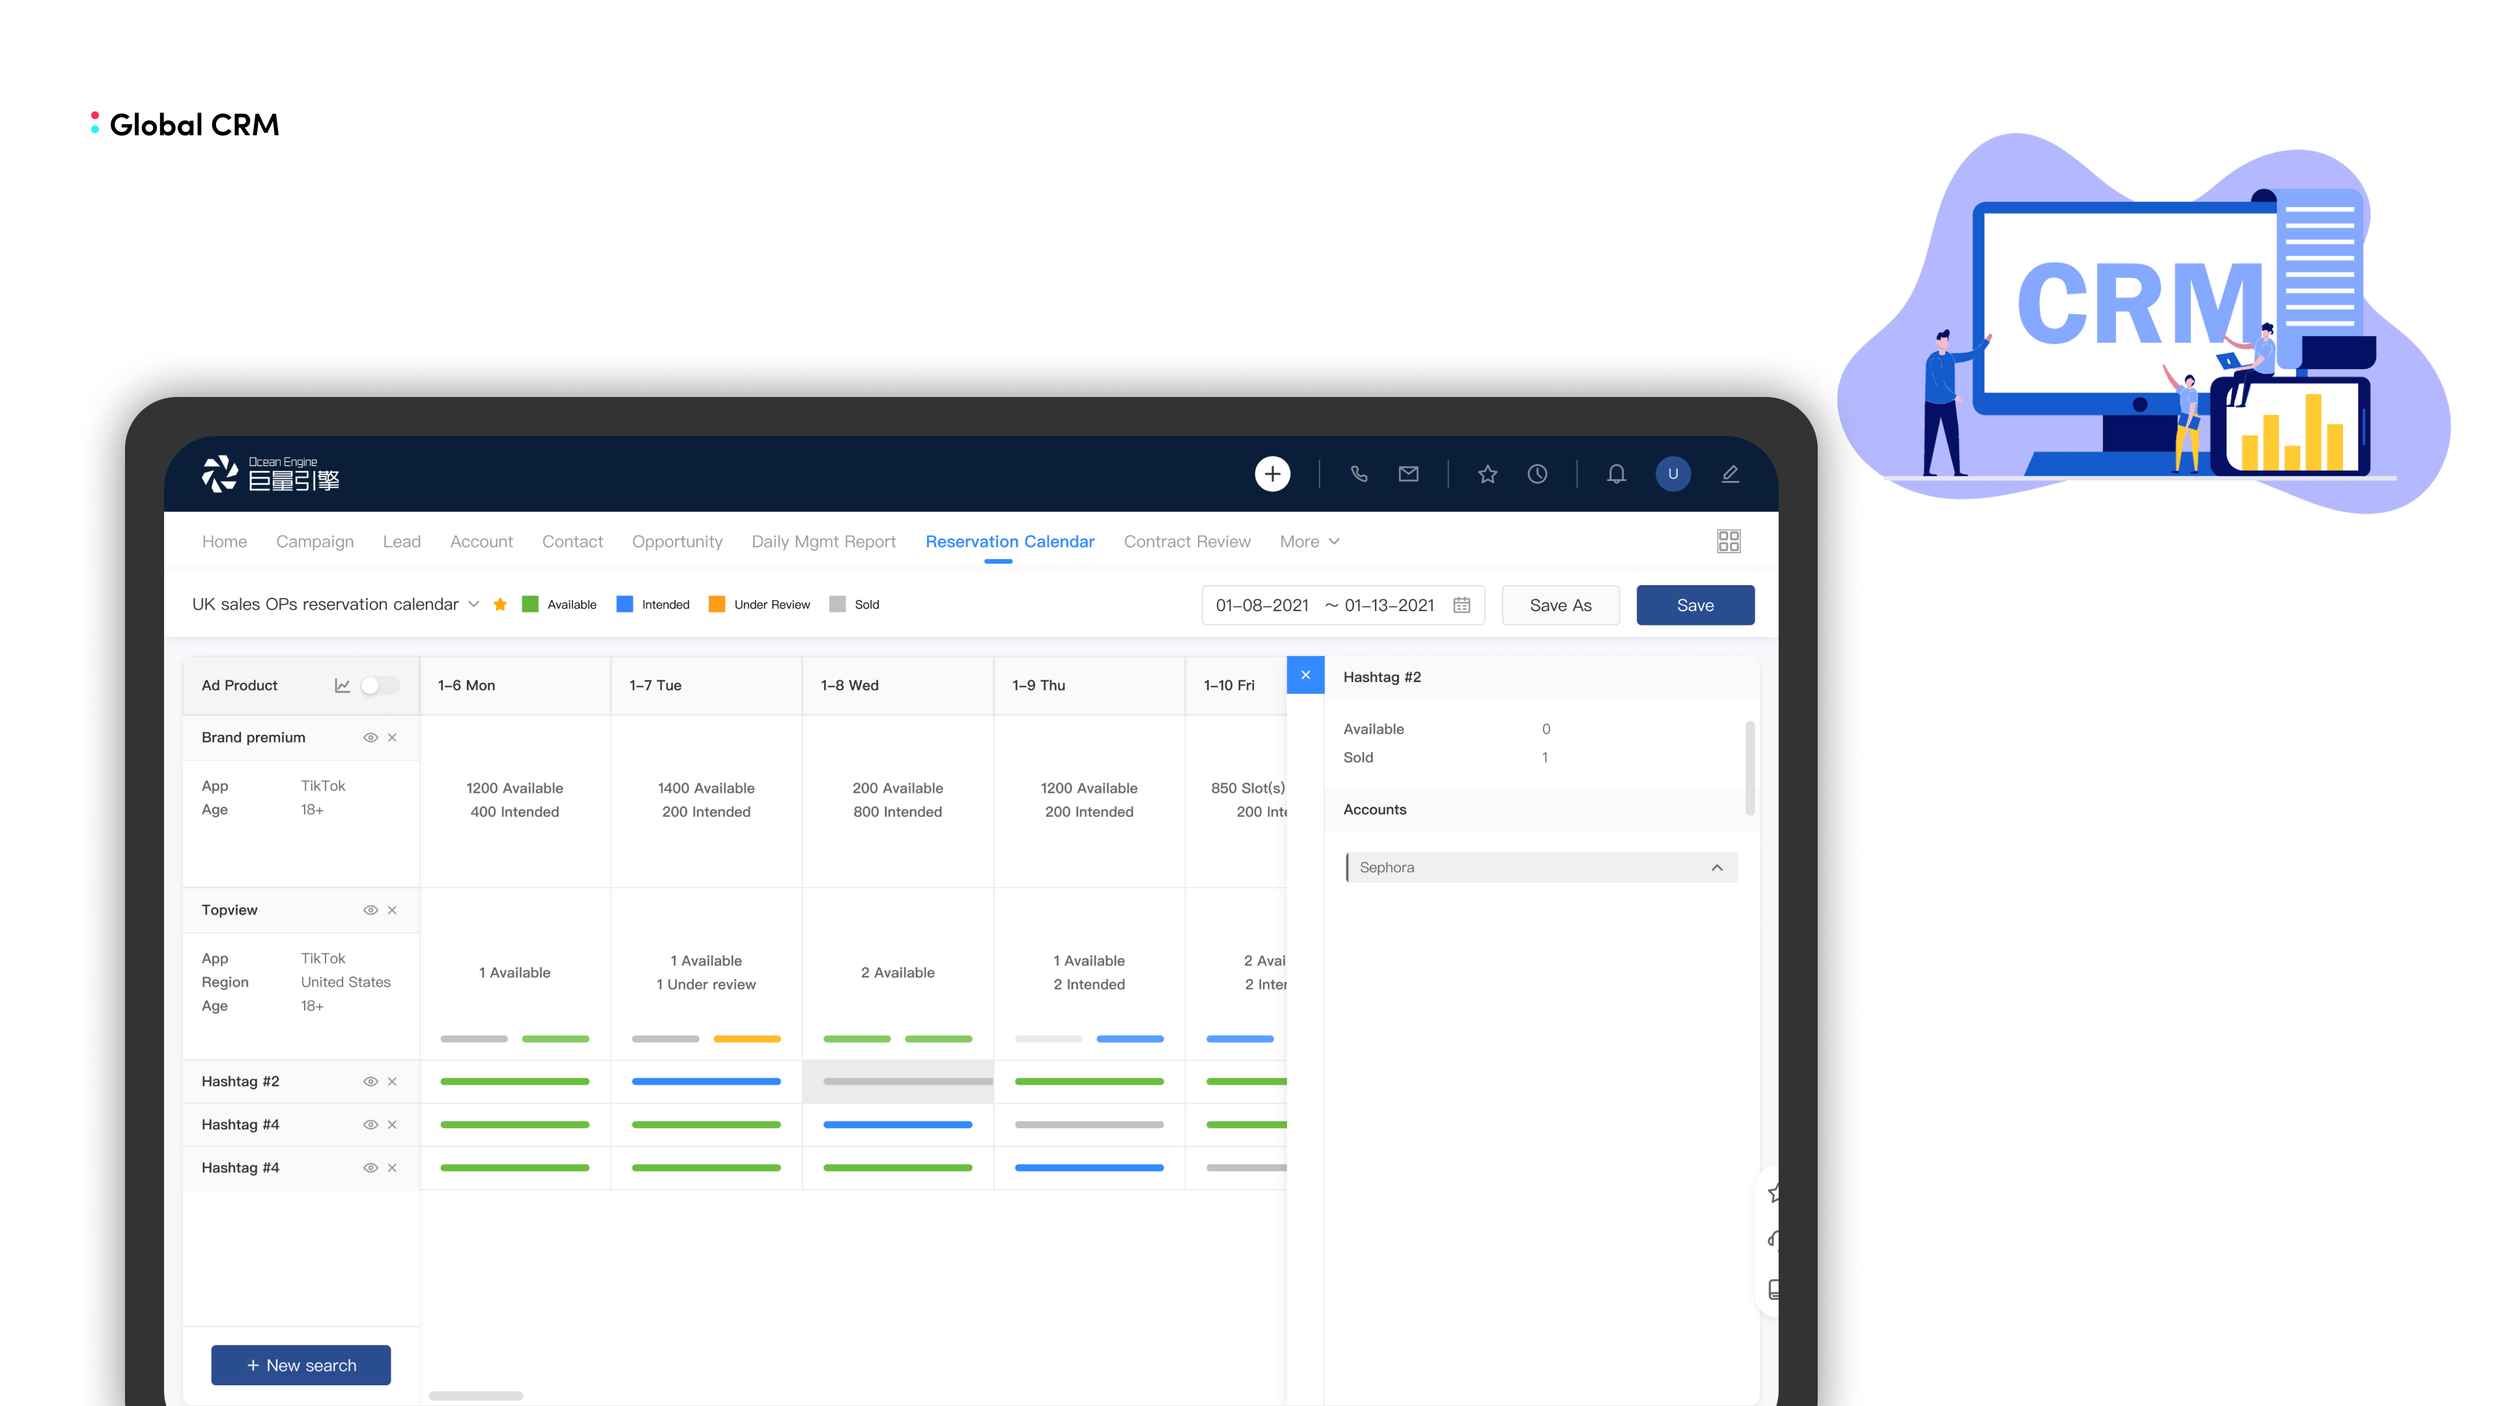Go to the Opportunity tab
Viewport: 2500px width, 1406px height.
(677, 541)
